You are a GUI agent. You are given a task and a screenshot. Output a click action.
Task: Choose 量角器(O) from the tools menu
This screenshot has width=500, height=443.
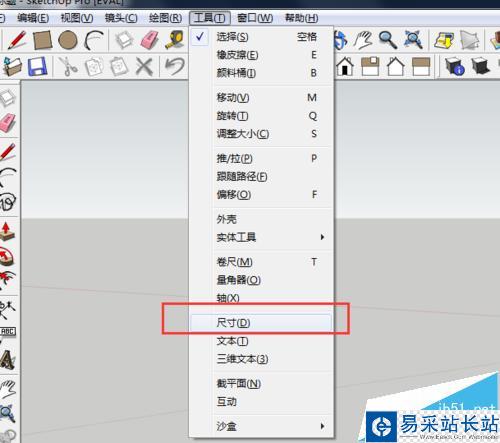tap(261, 280)
